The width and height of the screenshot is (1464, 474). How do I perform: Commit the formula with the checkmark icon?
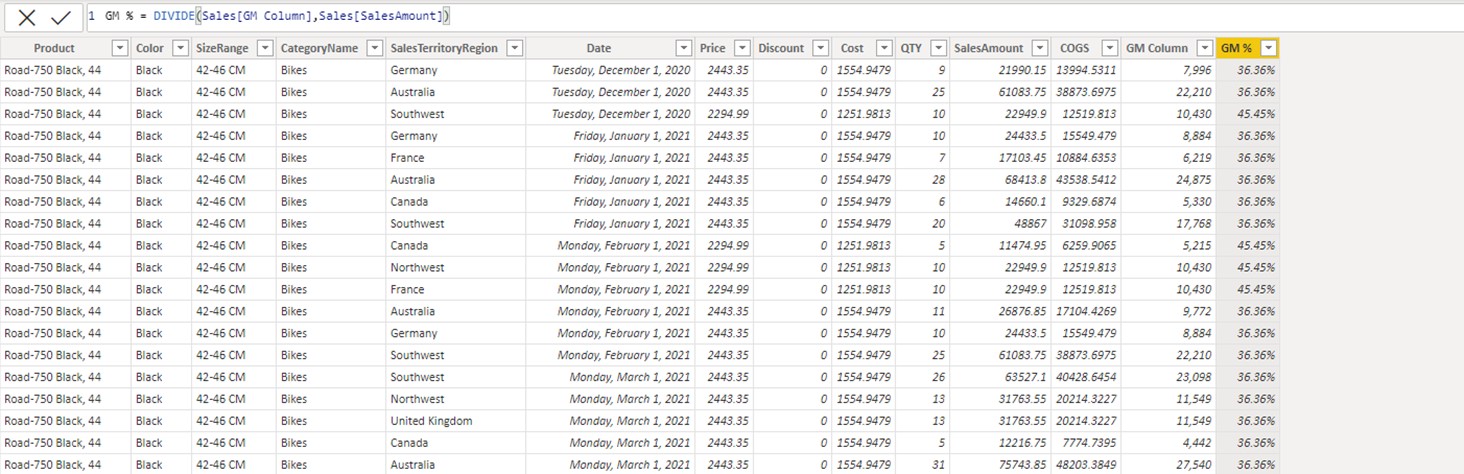(x=61, y=17)
